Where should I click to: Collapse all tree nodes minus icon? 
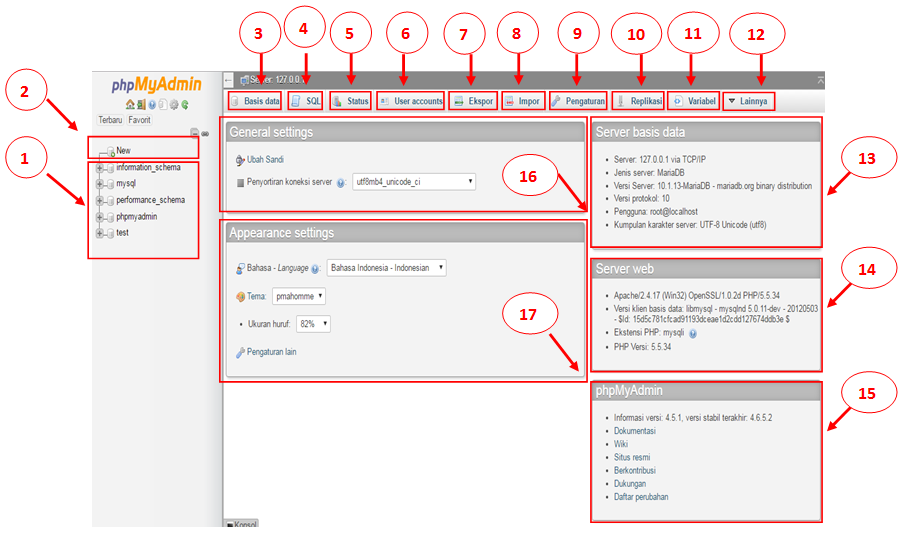(x=195, y=133)
